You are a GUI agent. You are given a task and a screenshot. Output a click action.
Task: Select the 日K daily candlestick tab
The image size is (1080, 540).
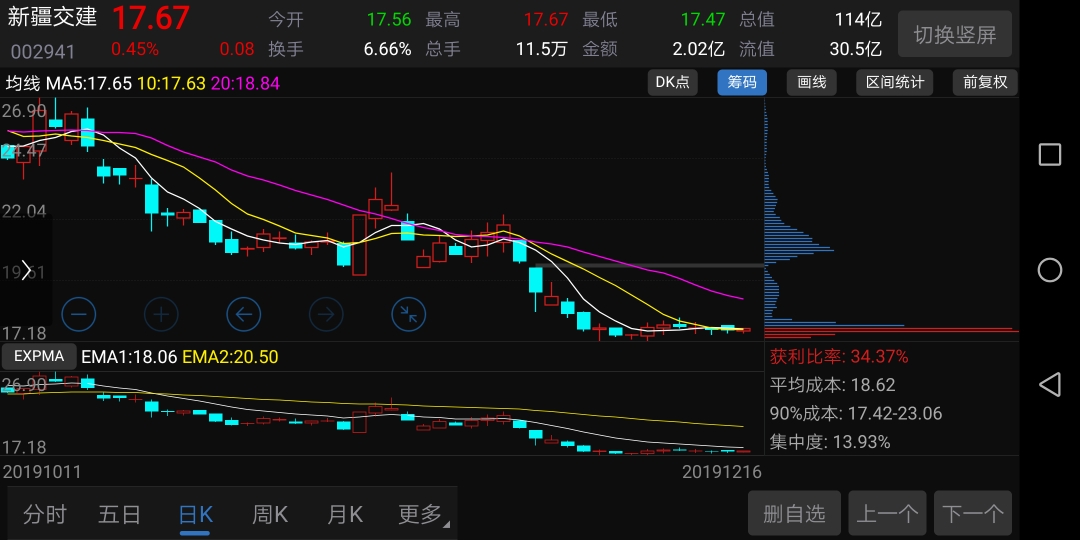click(x=196, y=515)
